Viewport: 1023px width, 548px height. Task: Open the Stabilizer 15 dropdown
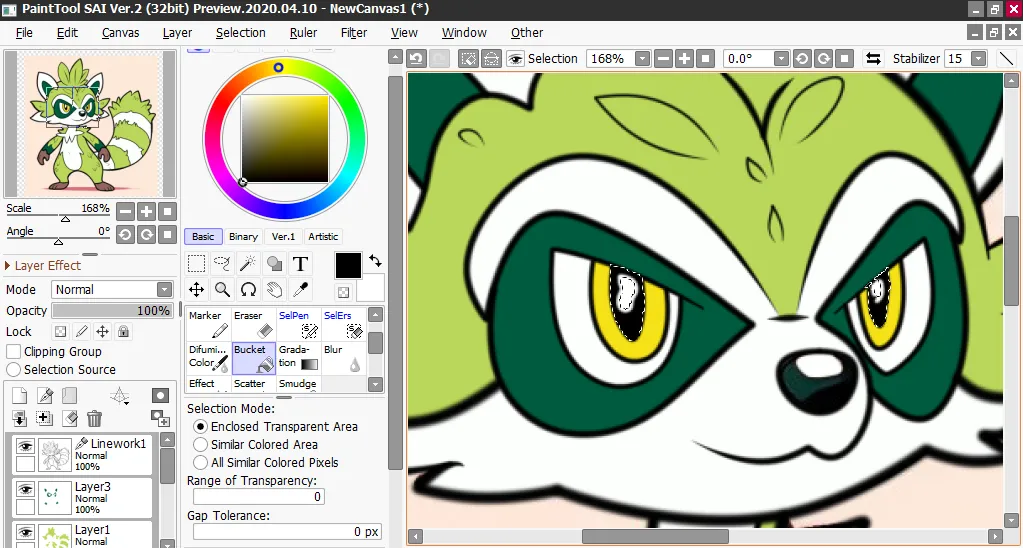[978, 59]
